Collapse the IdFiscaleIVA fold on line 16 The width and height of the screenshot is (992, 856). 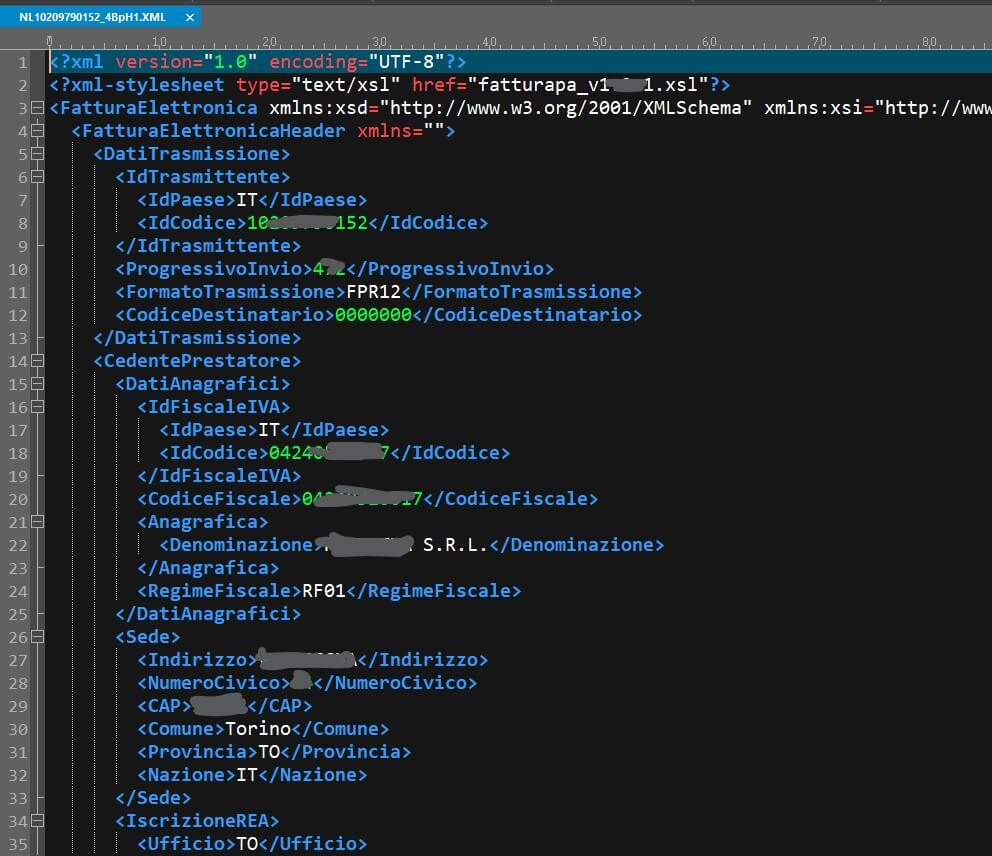click(38, 407)
